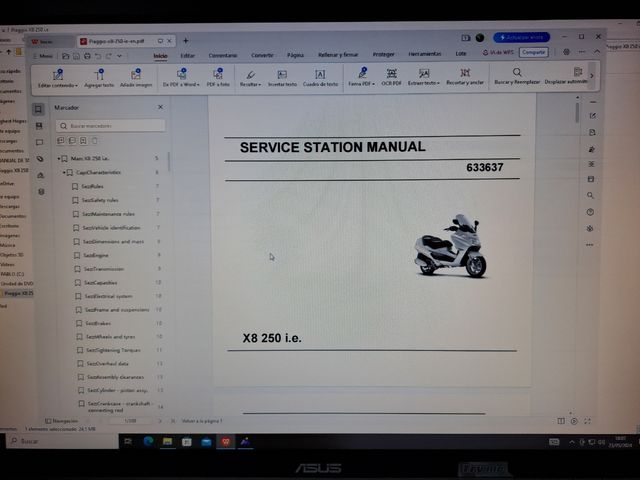
Task: Open the Menú button
Action: [42, 56]
